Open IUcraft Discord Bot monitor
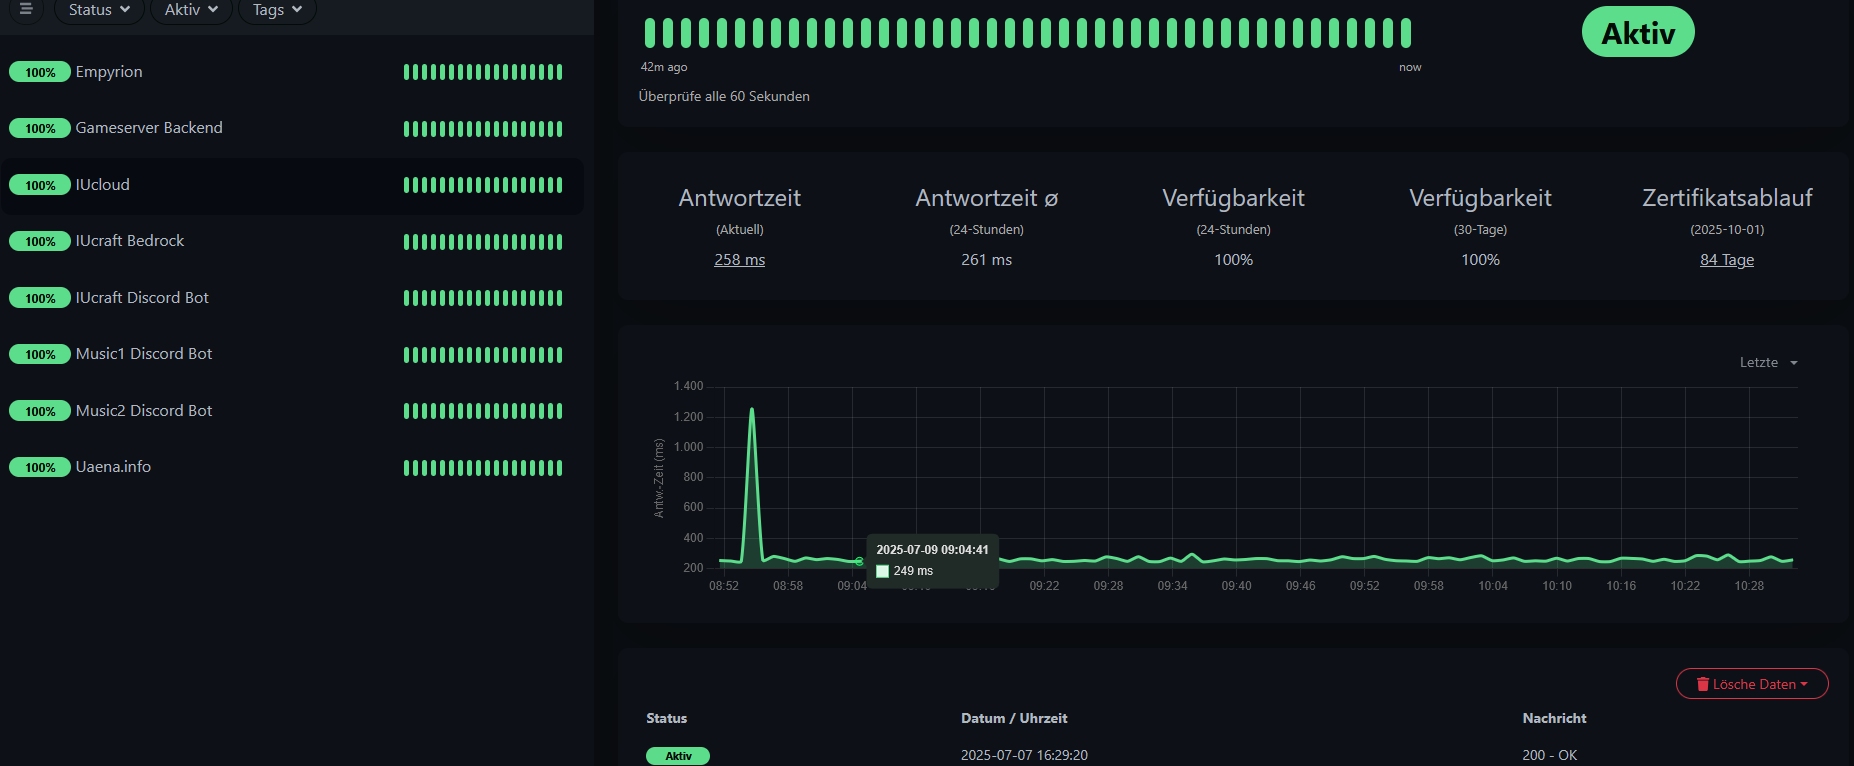 click(x=142, y=298)
